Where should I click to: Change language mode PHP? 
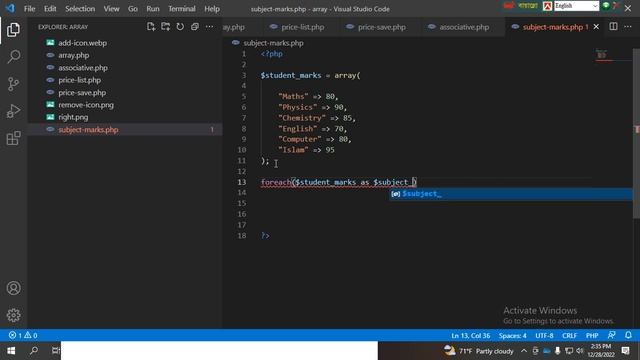click(592, 335)
